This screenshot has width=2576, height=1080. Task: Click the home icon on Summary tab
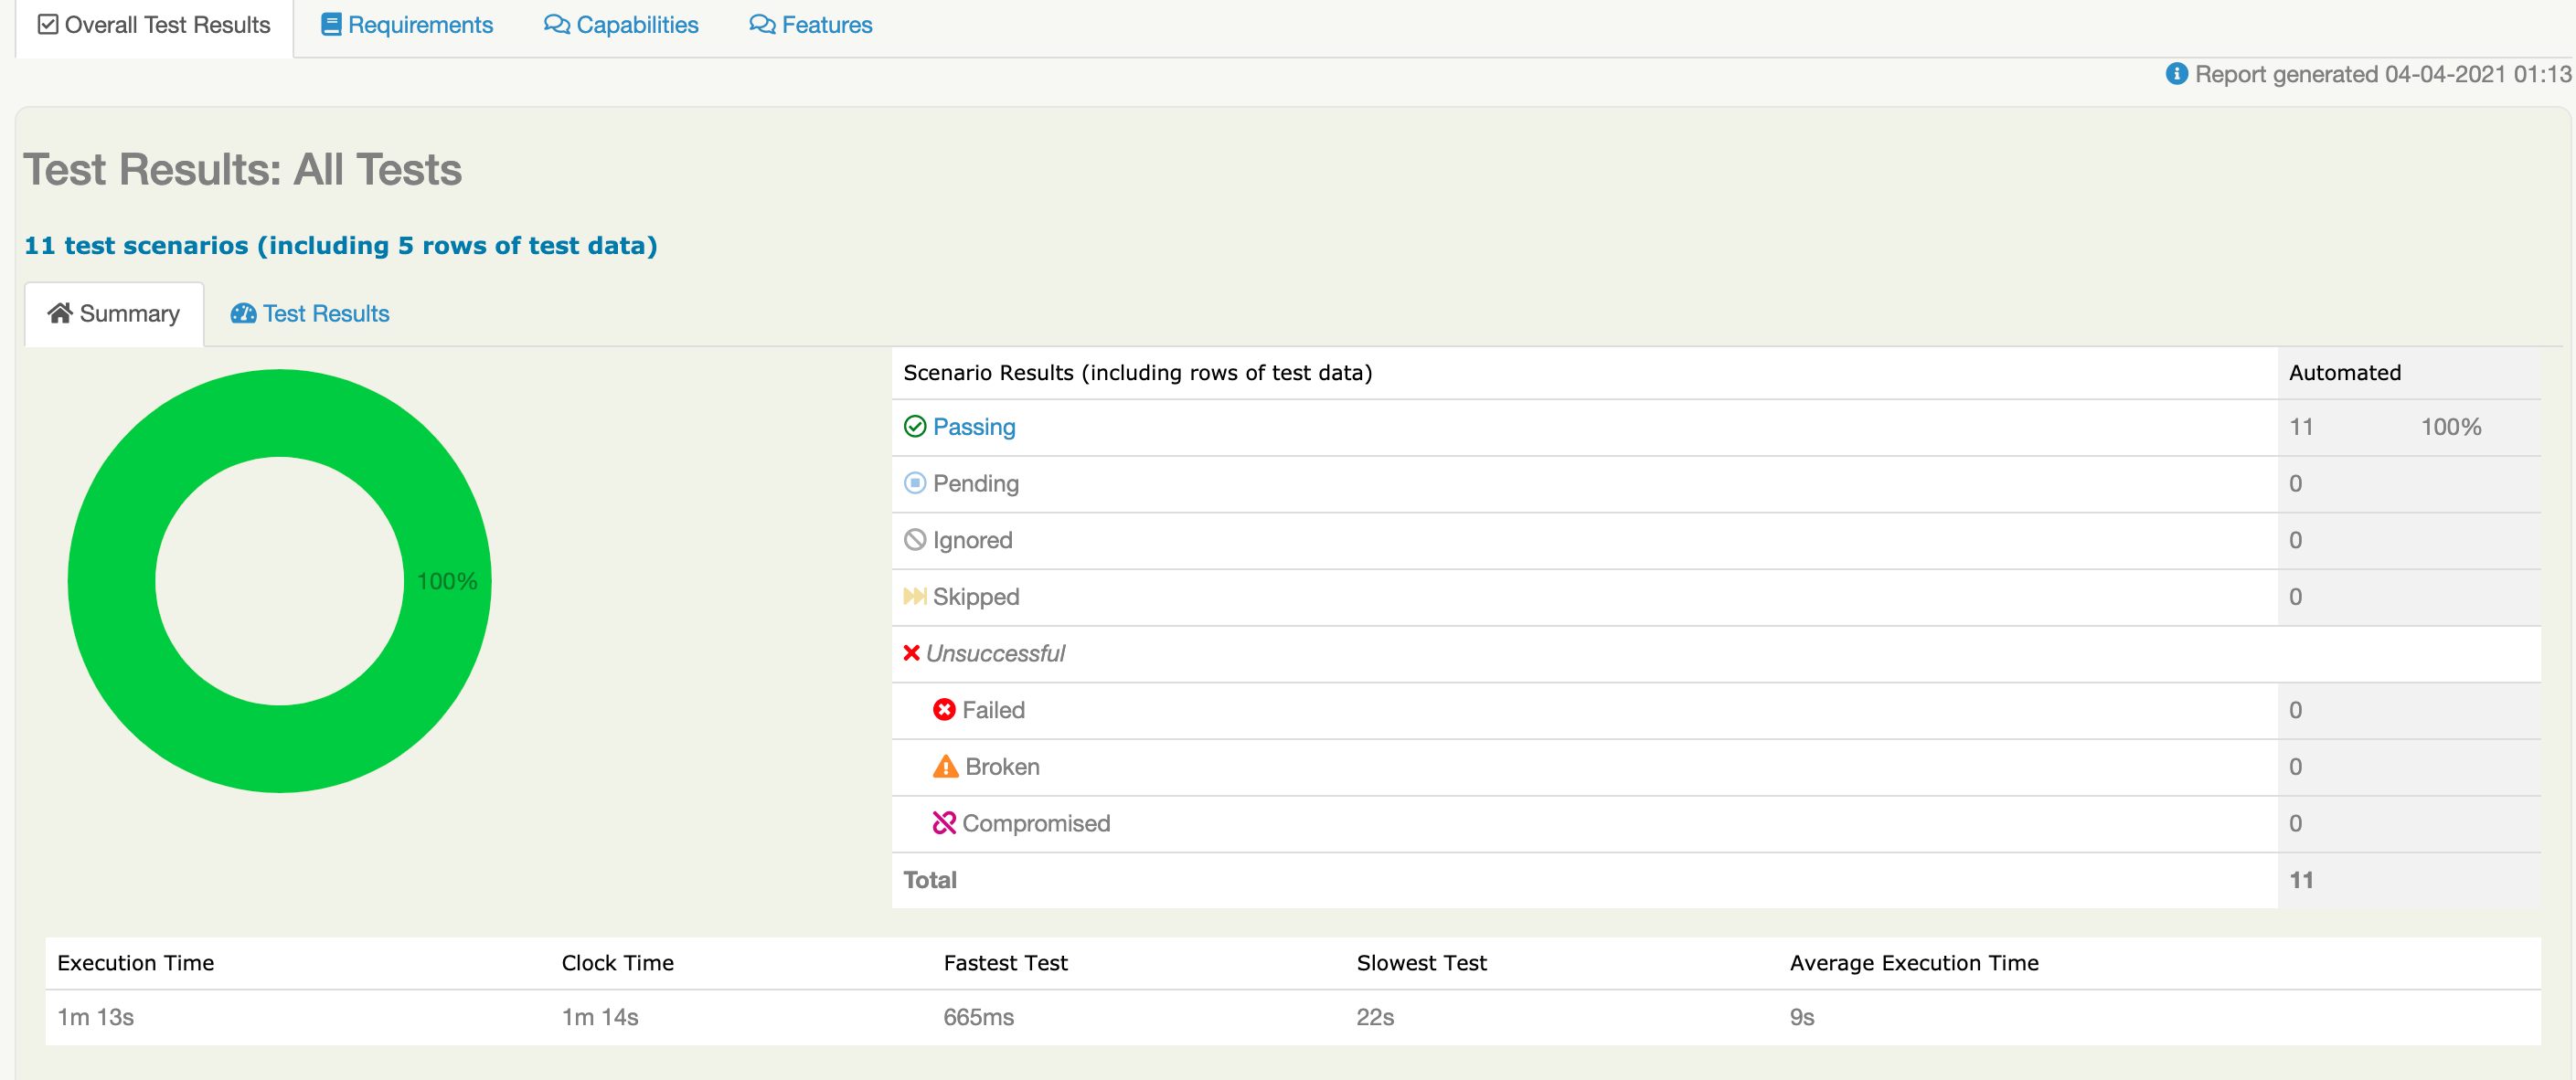click(x=59, y=314)
